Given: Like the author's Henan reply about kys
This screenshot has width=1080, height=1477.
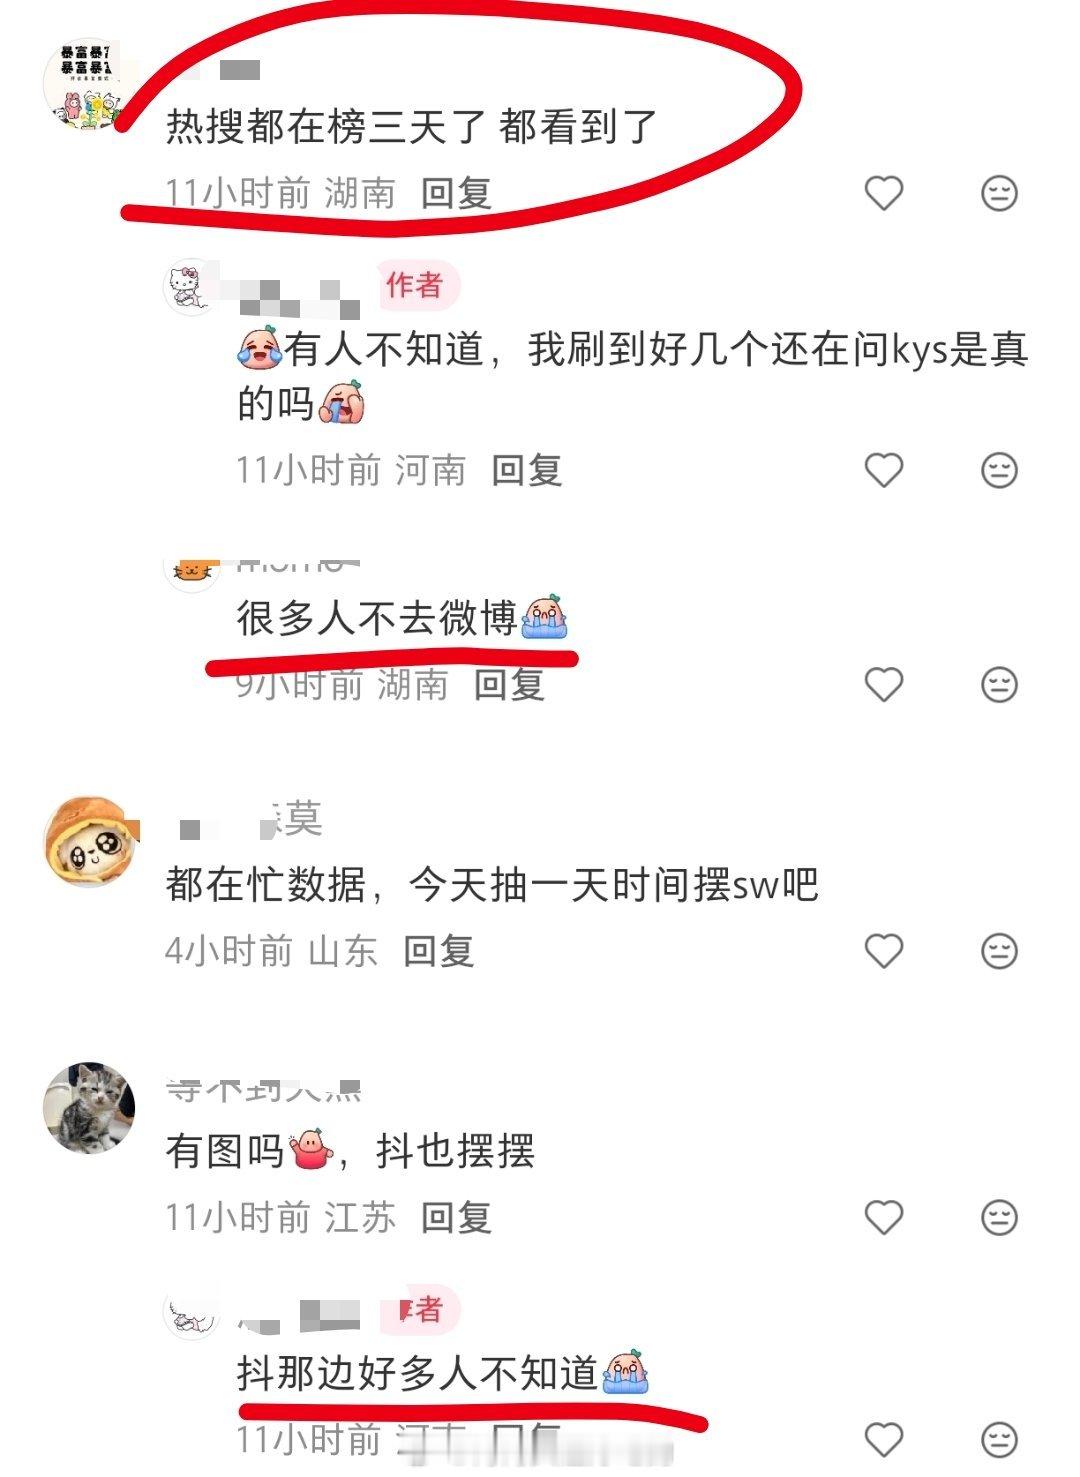Looking at the screenshot, I should click(884, 469).
